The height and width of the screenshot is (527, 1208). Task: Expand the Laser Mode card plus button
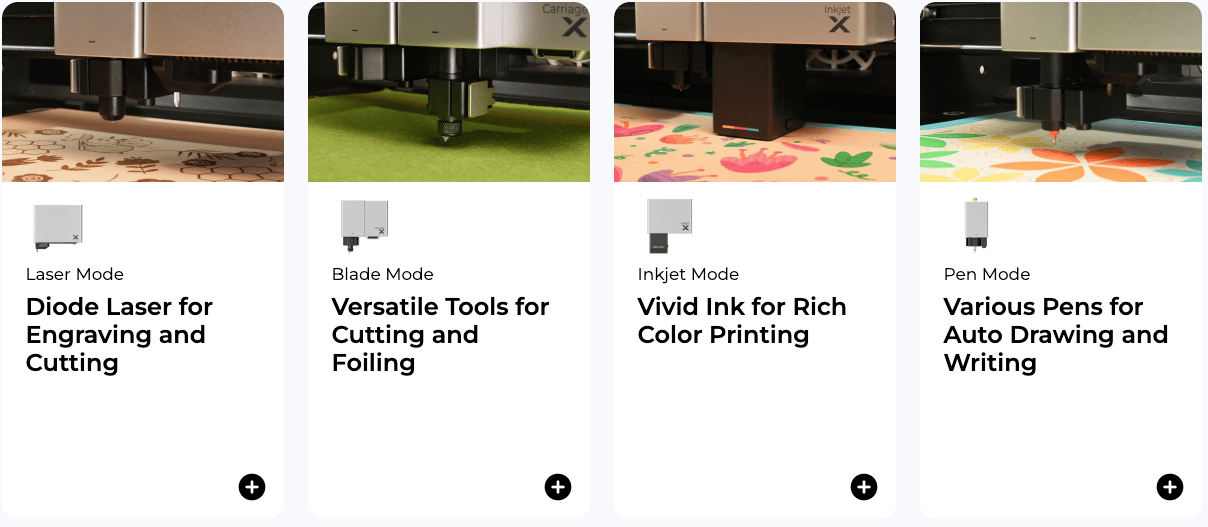point(252,487)
